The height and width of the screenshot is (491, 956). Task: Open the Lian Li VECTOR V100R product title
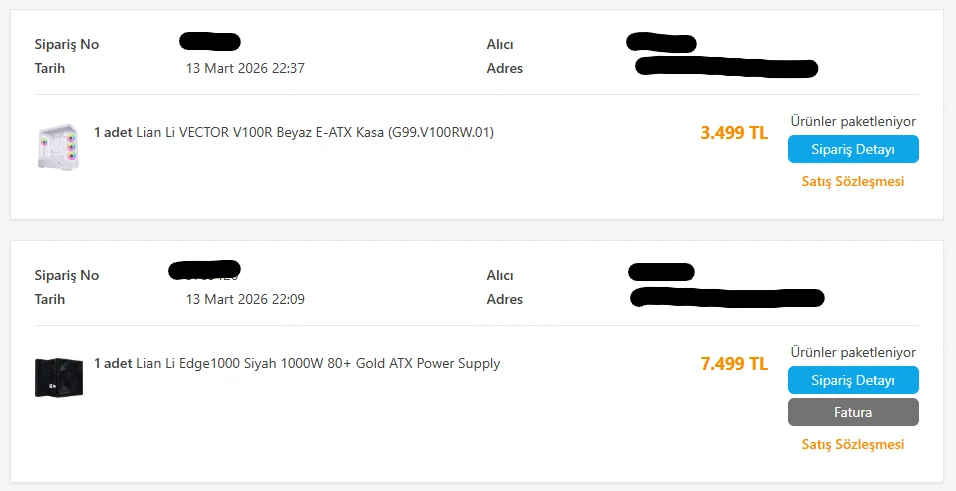(x=314, y=132)
